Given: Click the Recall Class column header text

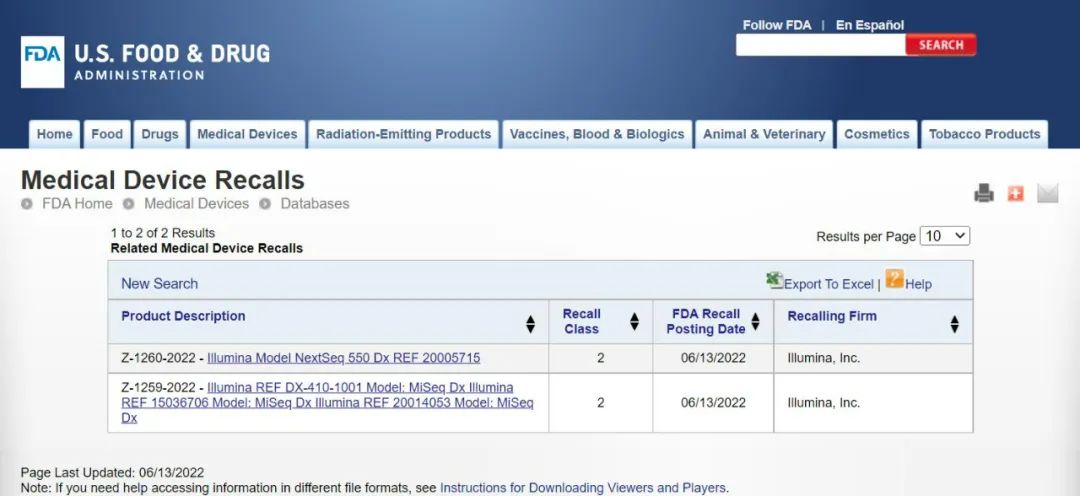Looking at the screenshot, I should 582,322.
